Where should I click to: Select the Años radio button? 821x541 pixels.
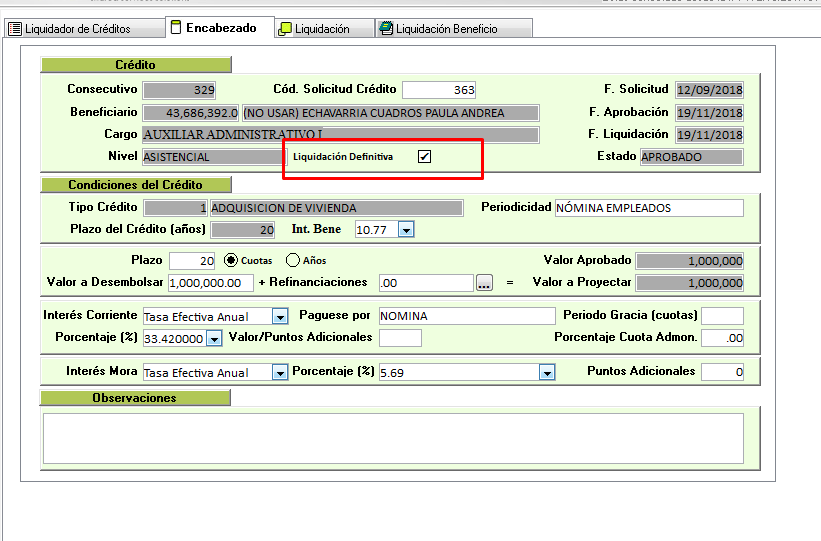coord(292,260)
